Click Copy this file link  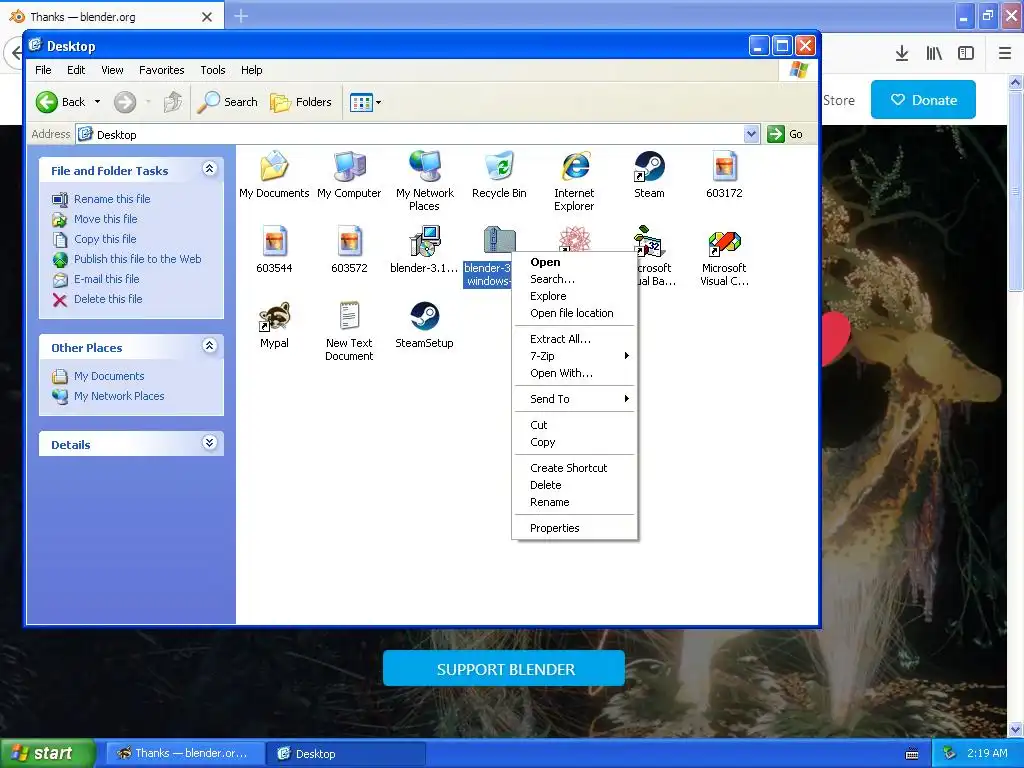104,239
